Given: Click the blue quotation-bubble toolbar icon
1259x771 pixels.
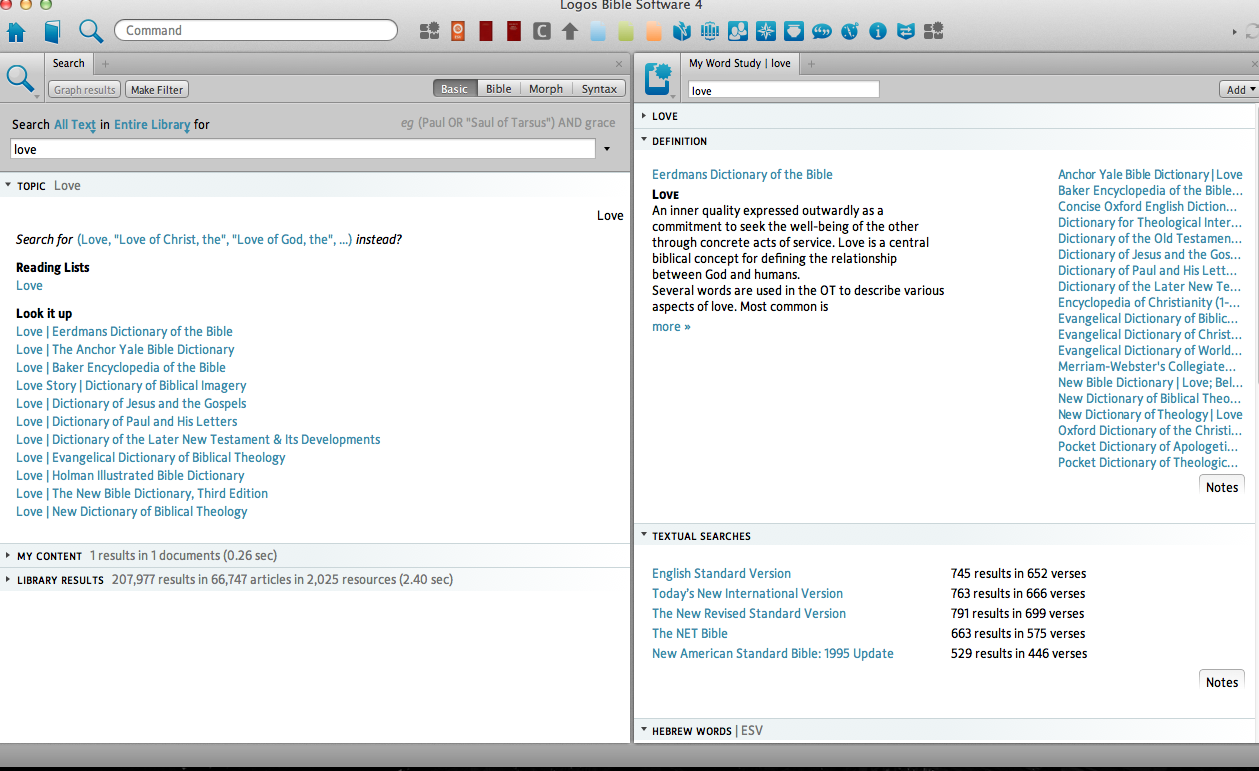Looking at the screenshot, I should click(x=822, y=31).
